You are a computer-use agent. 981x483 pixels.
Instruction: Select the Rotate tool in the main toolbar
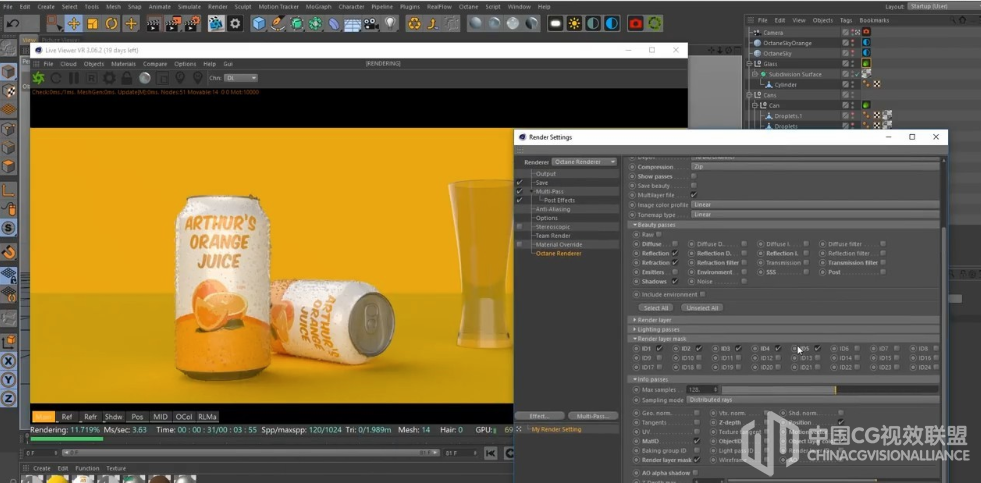tap(111, 24)
